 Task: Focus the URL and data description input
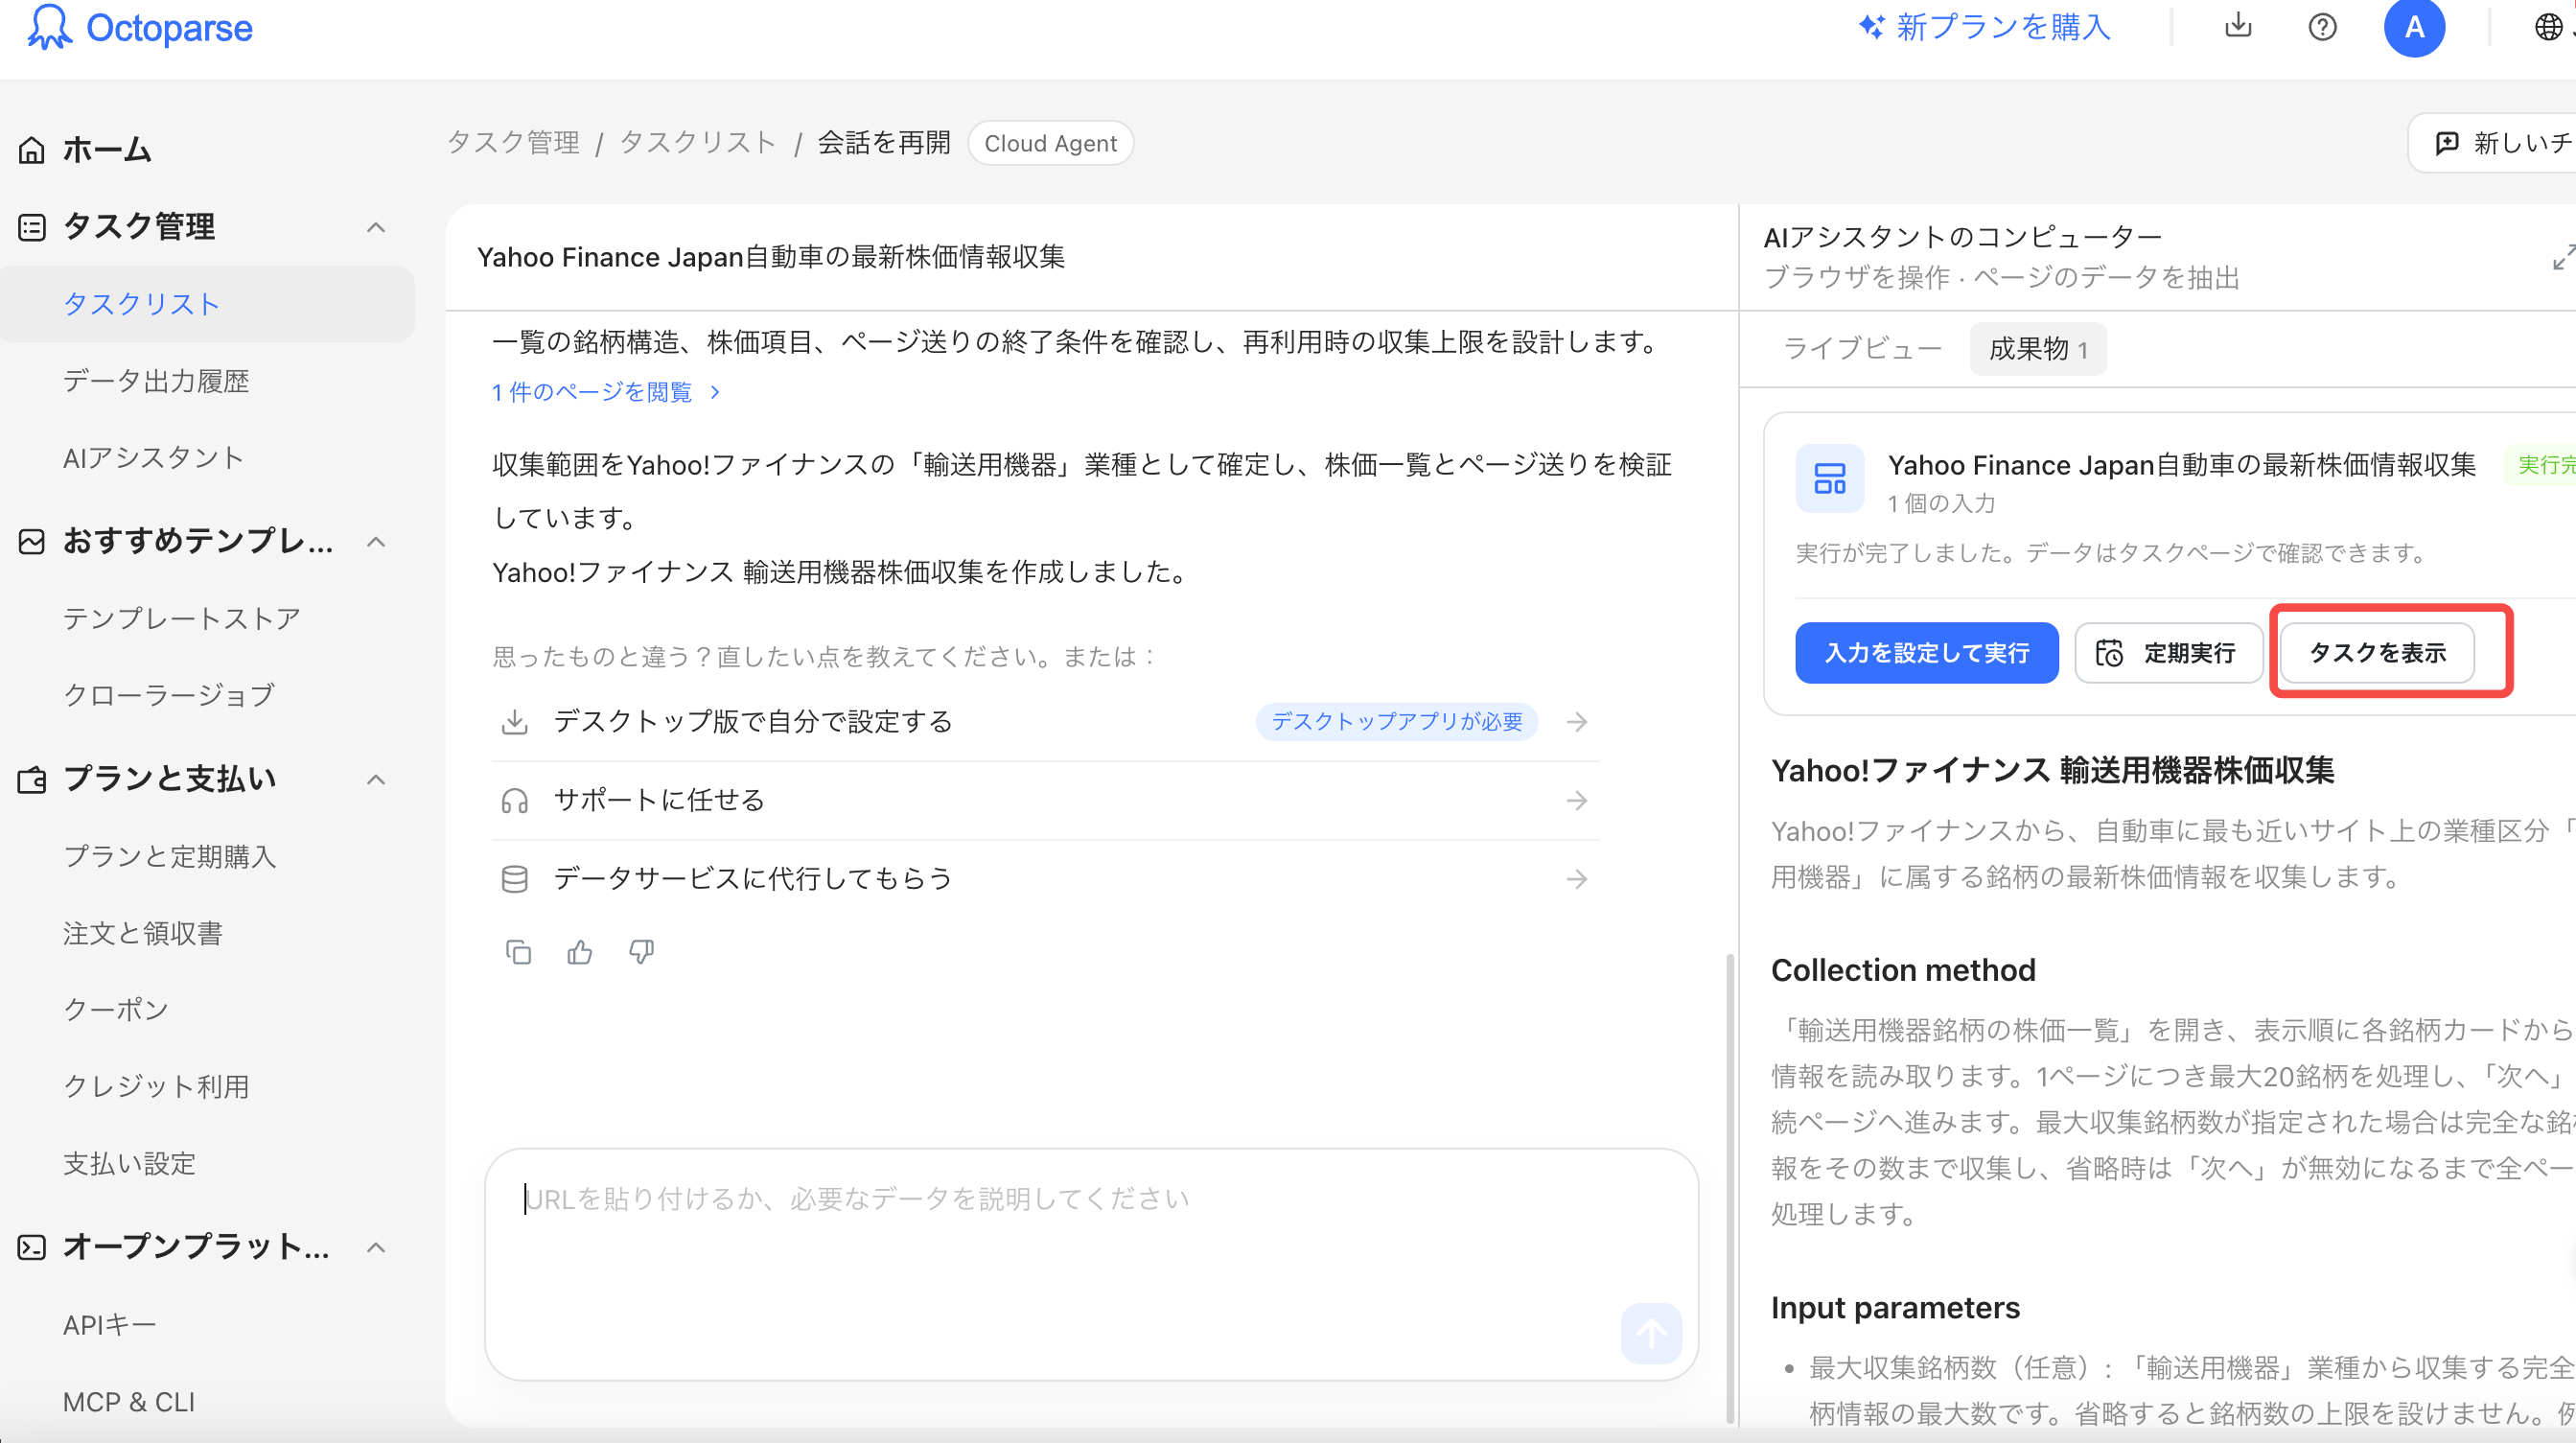(1091, 1264)
